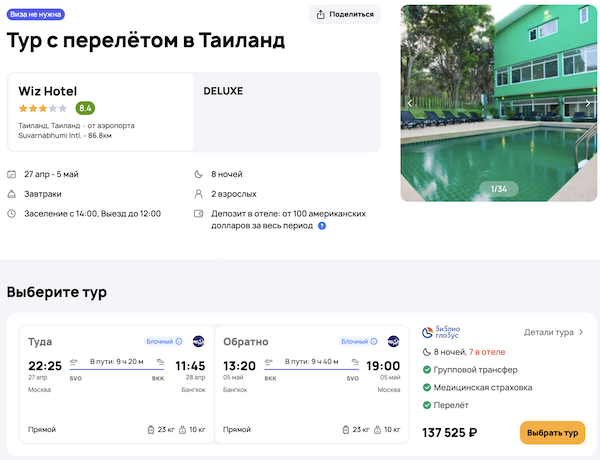Click the info icon next to deposit text

click(322, 226)
